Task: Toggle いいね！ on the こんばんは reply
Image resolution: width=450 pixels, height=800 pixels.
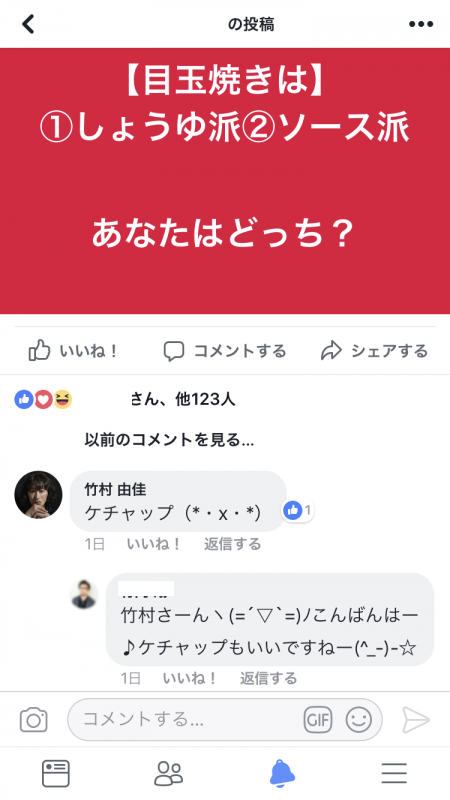Action: coord(190,678)
